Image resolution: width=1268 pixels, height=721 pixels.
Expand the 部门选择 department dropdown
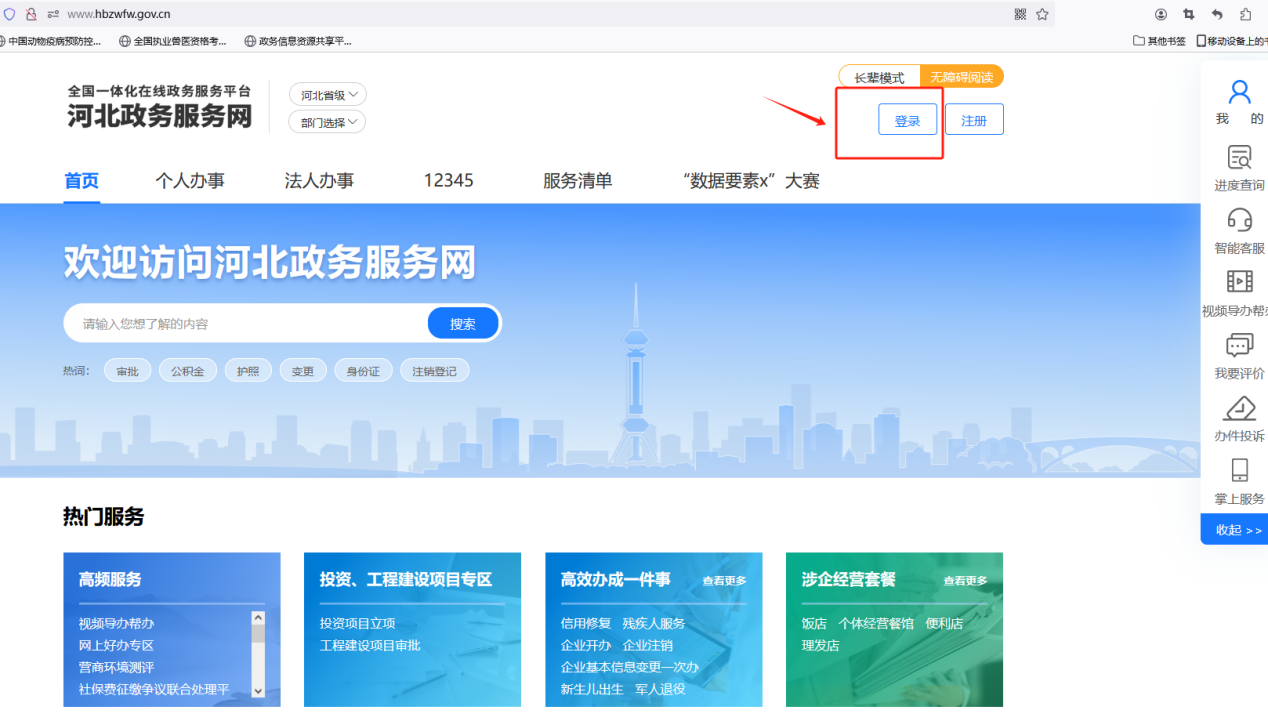click(328, 122)
